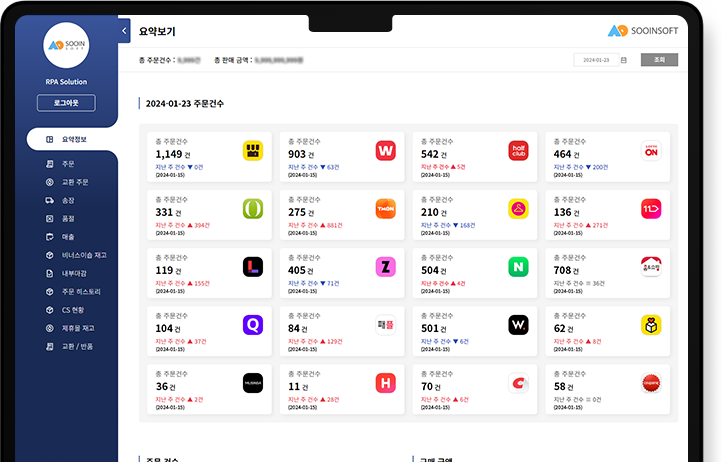Open the calendar icon beside the date field

click(x=623, y=60)
